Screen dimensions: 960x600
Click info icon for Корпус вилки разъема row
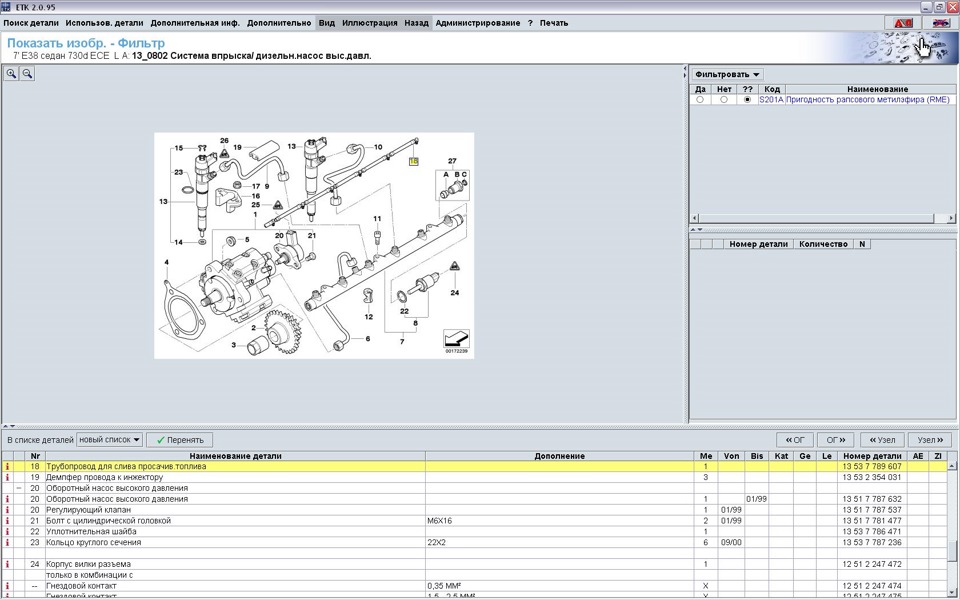(8, 564)
